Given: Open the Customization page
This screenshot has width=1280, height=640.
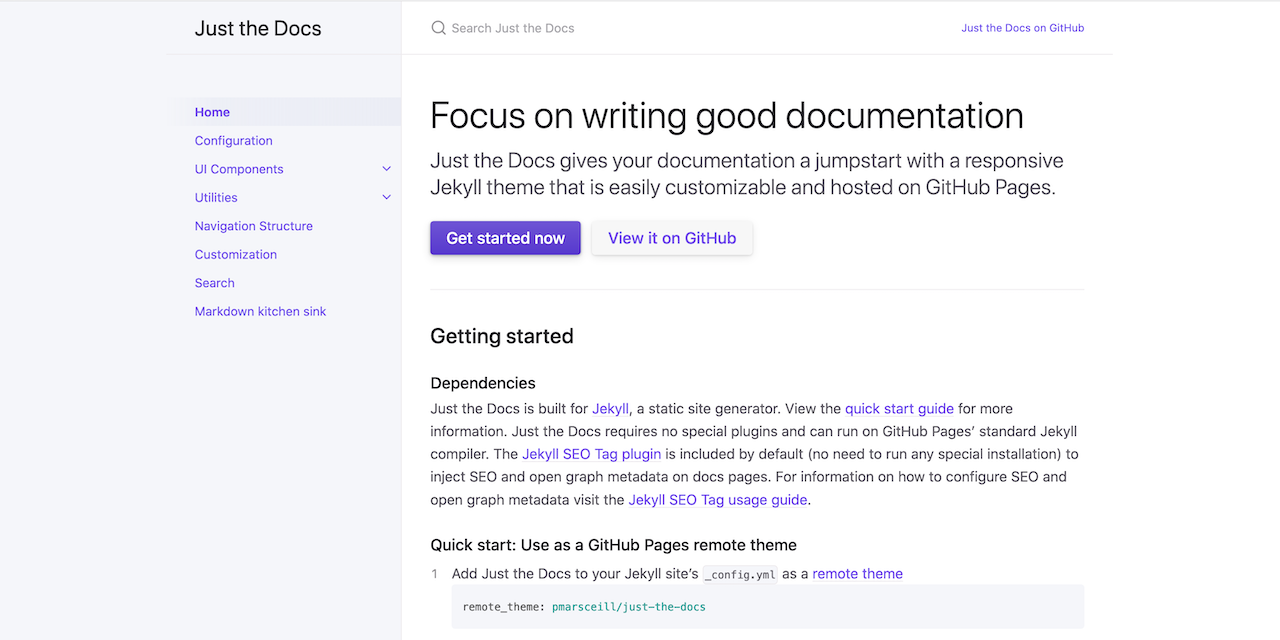Looking at the screenshot, I should pos(236,254).
